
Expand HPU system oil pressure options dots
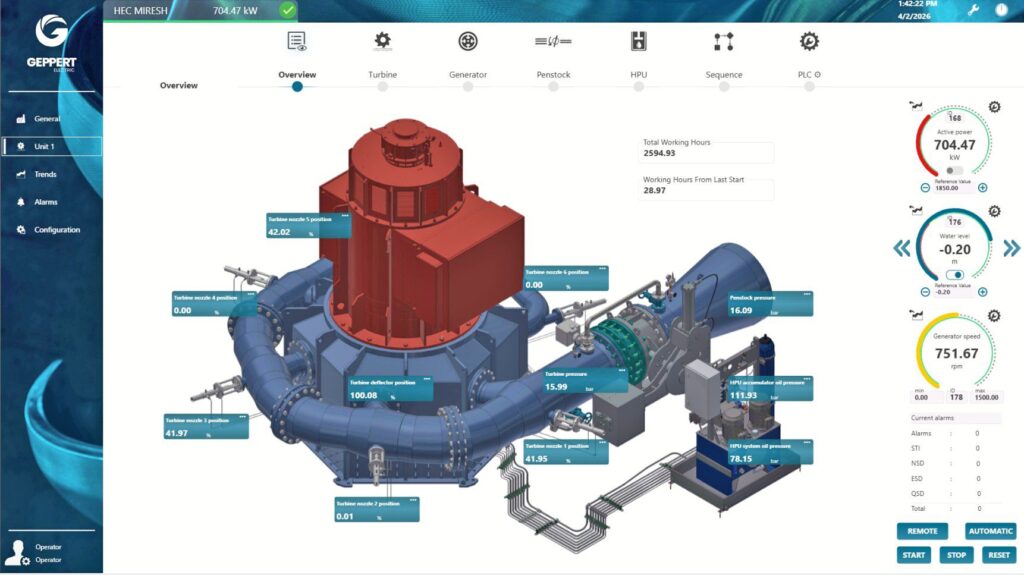point(807,443)
